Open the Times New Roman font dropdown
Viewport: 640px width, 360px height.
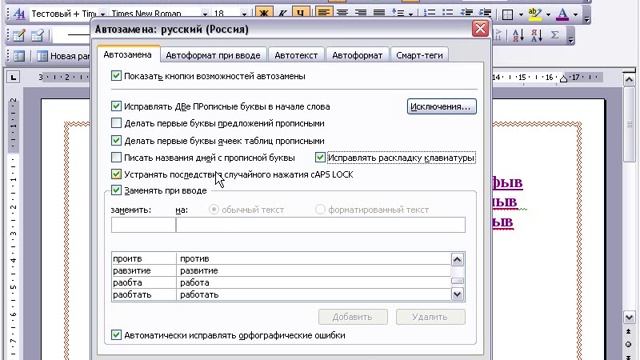204,14
